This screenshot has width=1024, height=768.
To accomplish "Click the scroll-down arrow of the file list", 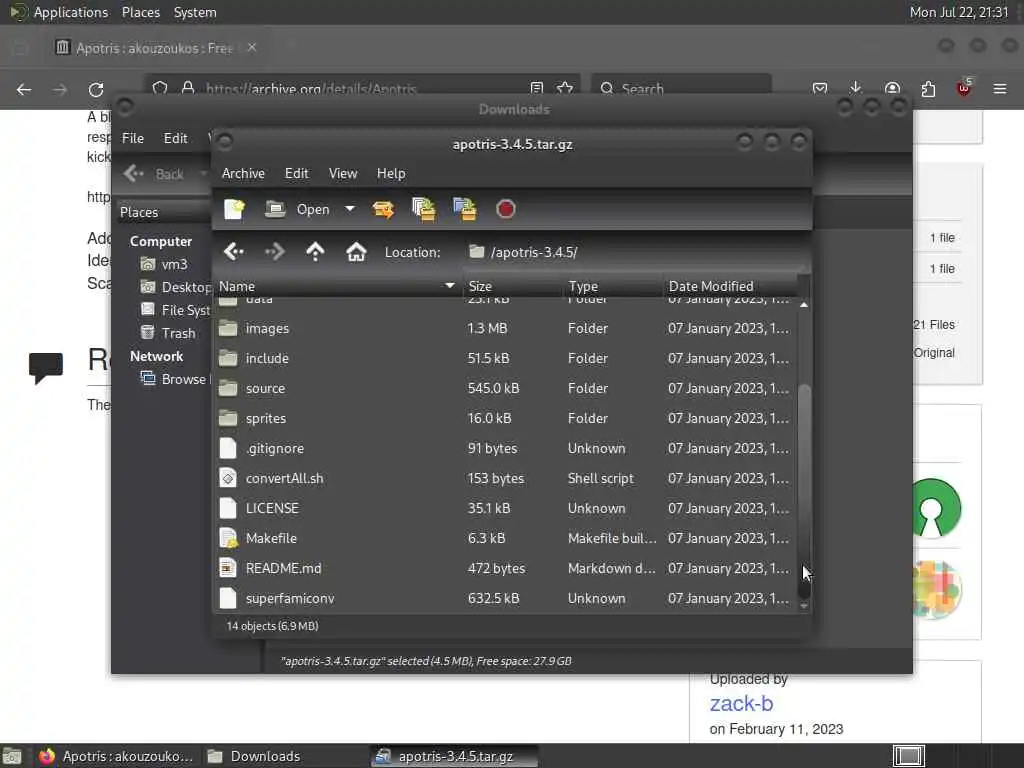I will (804, 606).
